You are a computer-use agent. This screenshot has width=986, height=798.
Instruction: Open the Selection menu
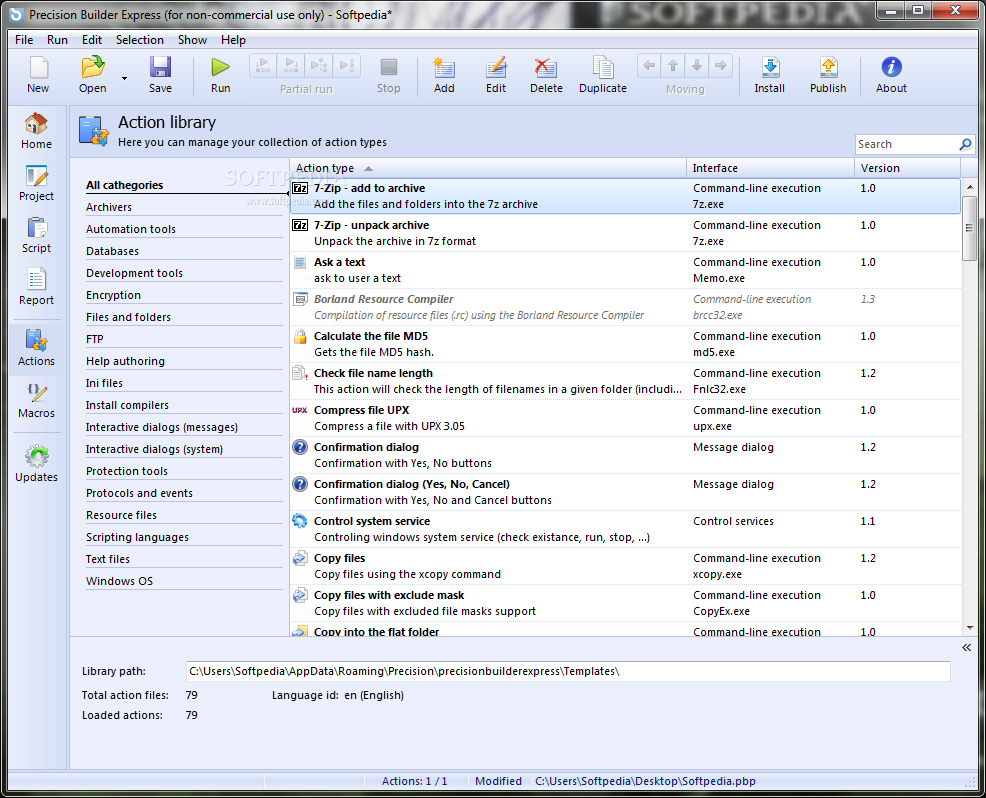(x=140, y=40)
